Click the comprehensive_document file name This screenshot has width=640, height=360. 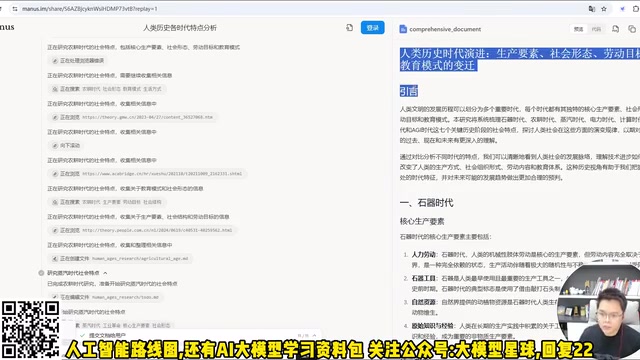point(445,29)
